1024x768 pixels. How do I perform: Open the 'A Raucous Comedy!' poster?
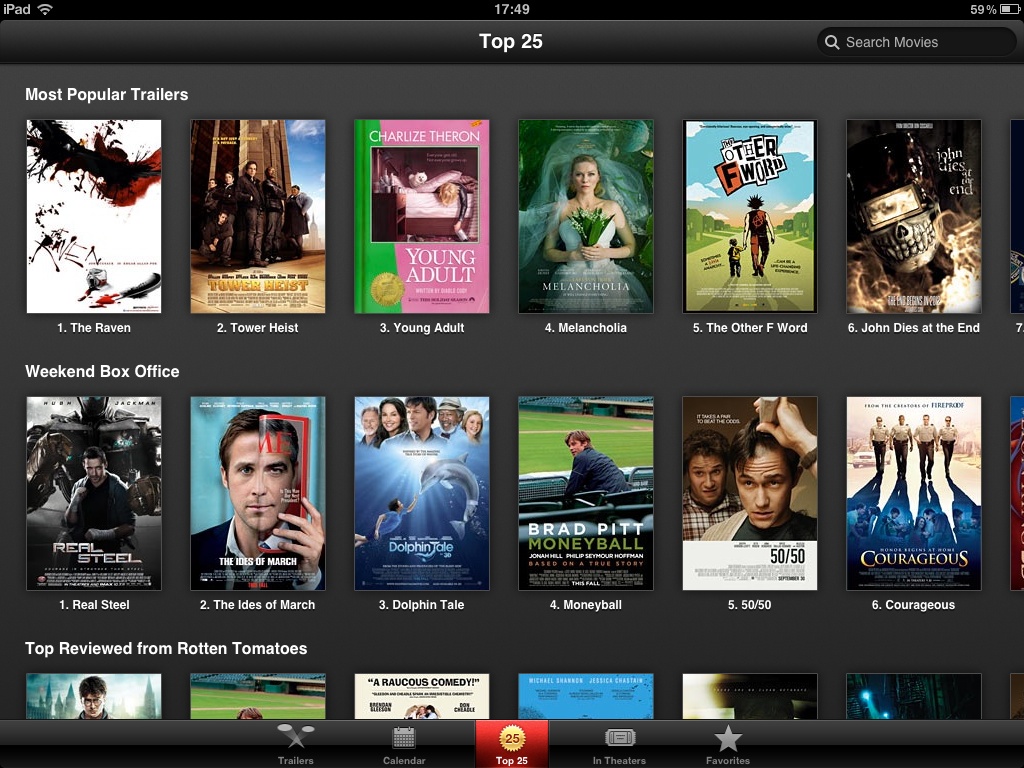pyautogui.click(x=422, y=696)
